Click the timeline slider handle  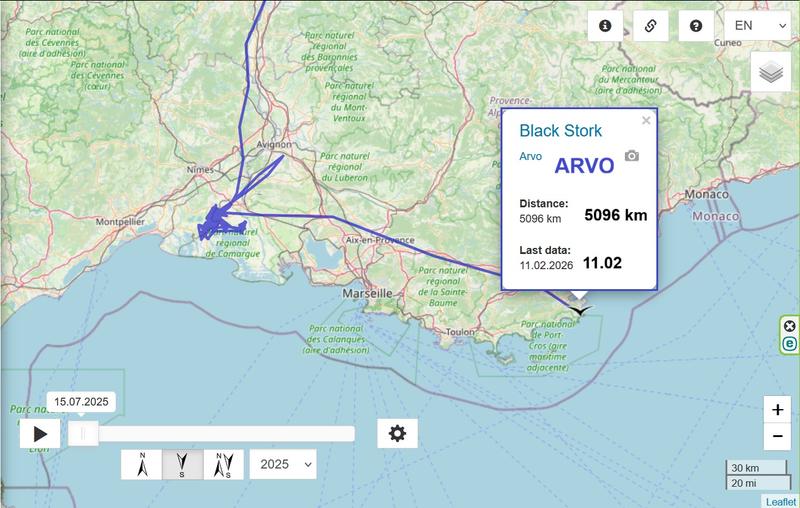pyautogui.click(x=83, y=434)
